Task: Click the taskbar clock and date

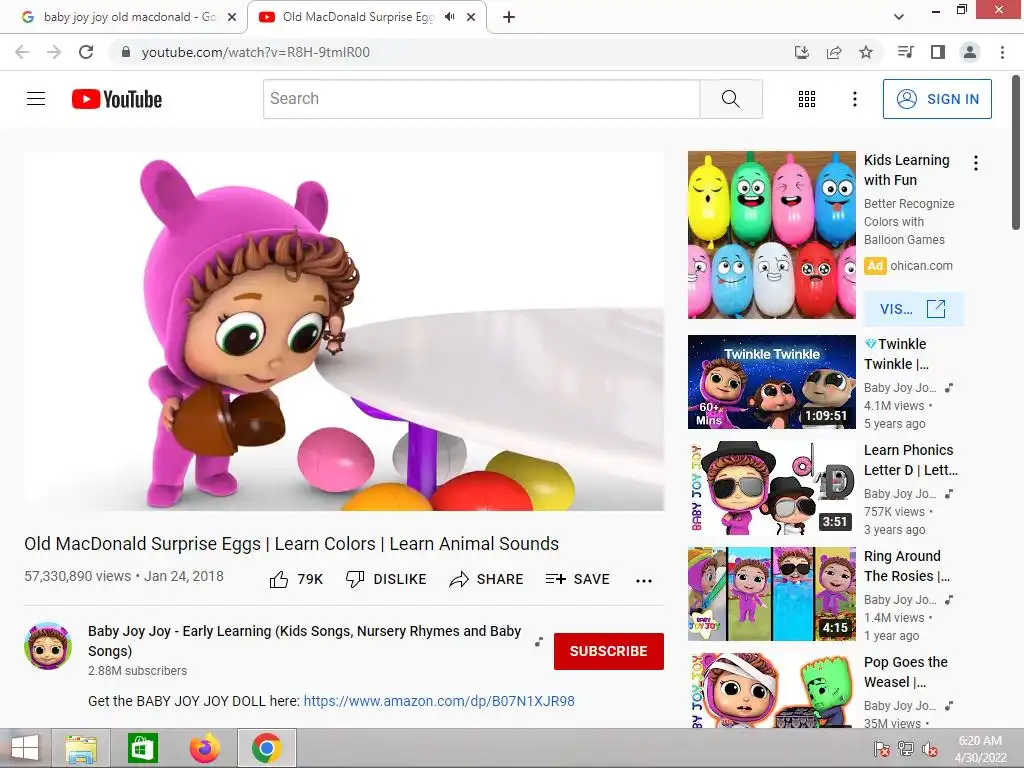Action: coord(980,749)
